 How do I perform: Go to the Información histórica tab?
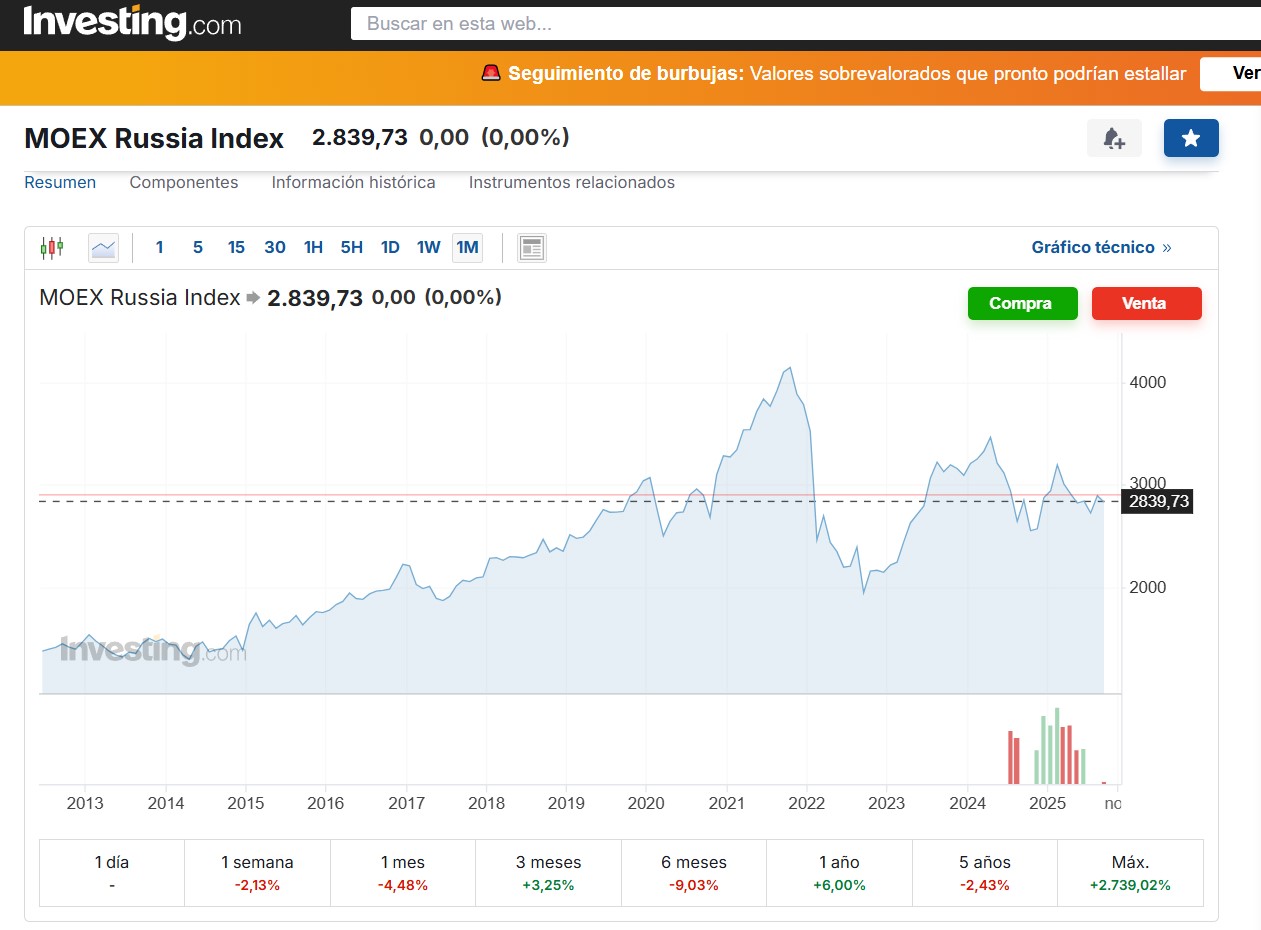click(353, 182)
